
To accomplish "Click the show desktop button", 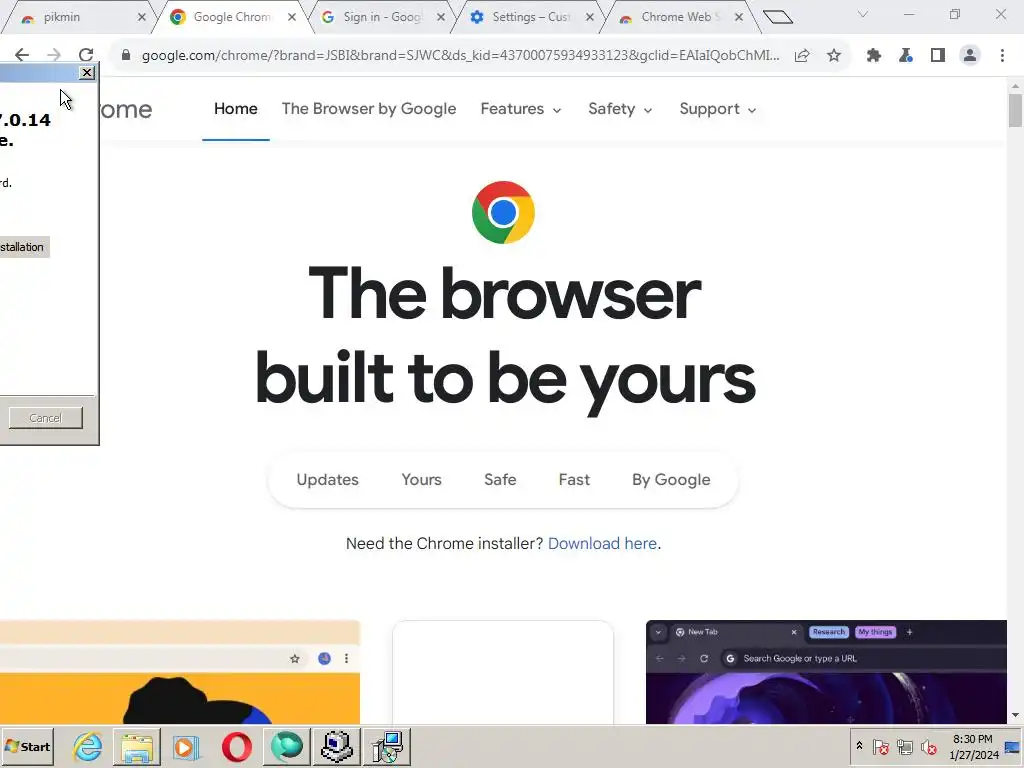I will [x=1014, y=747].
